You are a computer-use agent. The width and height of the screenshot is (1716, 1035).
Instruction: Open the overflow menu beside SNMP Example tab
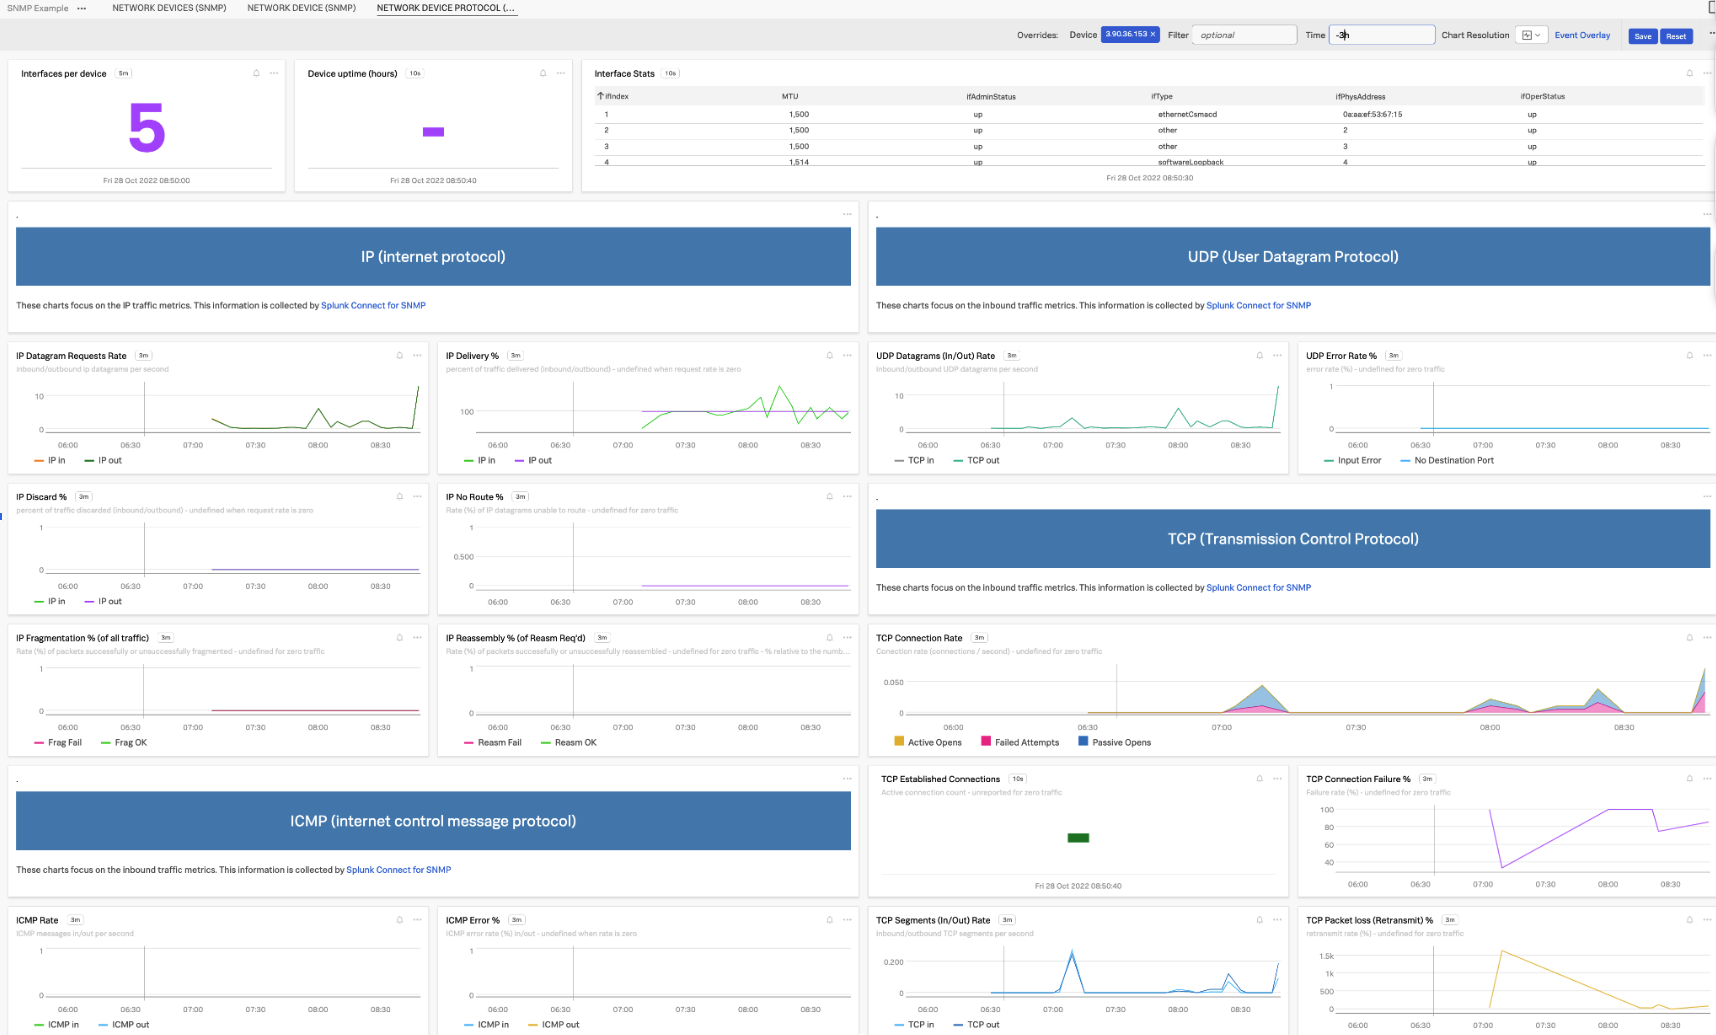tap(81, 8)
